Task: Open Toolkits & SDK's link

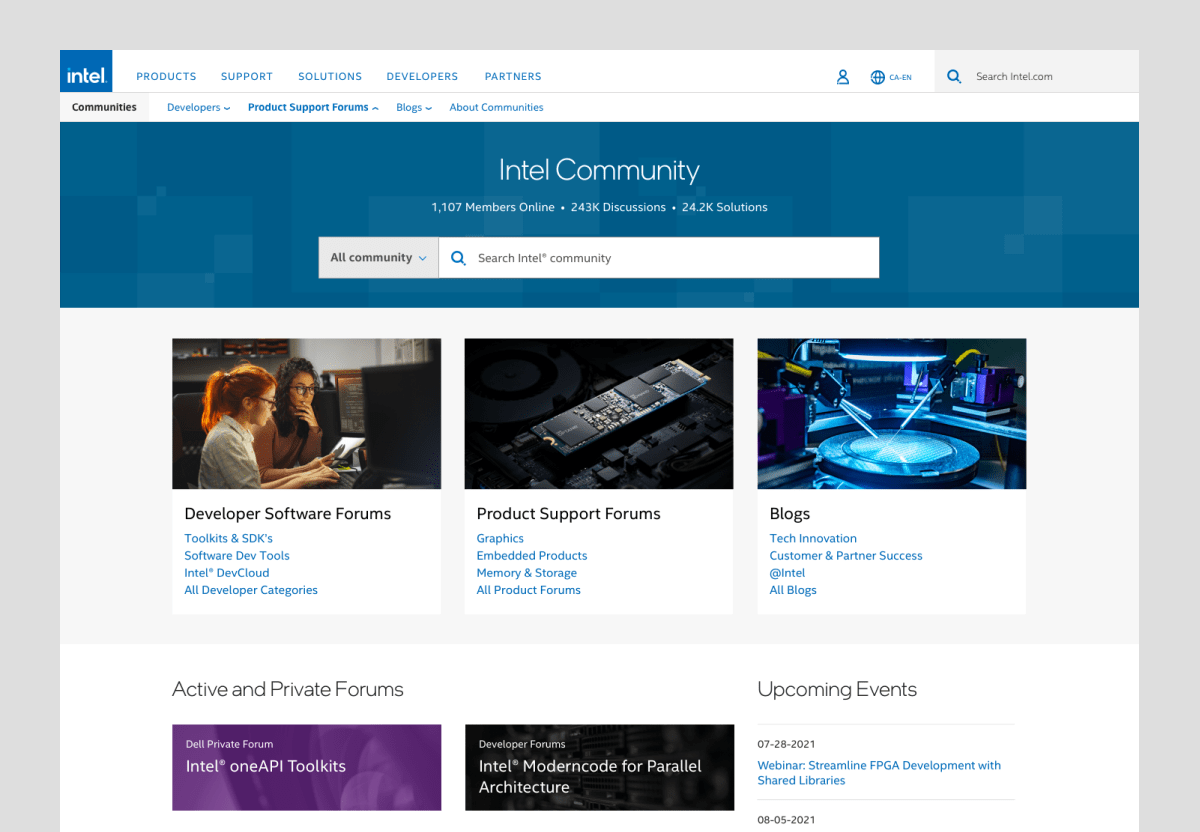Action: [228, 538]
